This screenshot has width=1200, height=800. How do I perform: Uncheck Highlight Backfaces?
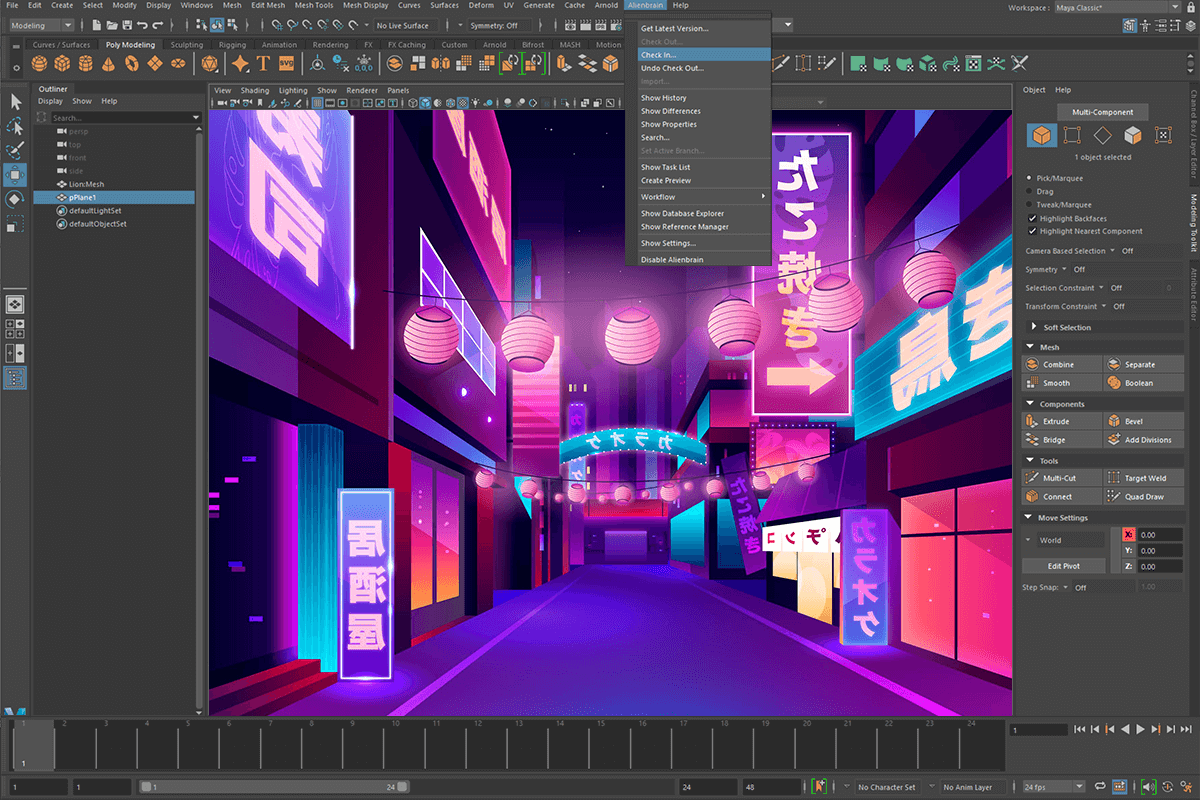(x=1032, y=218)
